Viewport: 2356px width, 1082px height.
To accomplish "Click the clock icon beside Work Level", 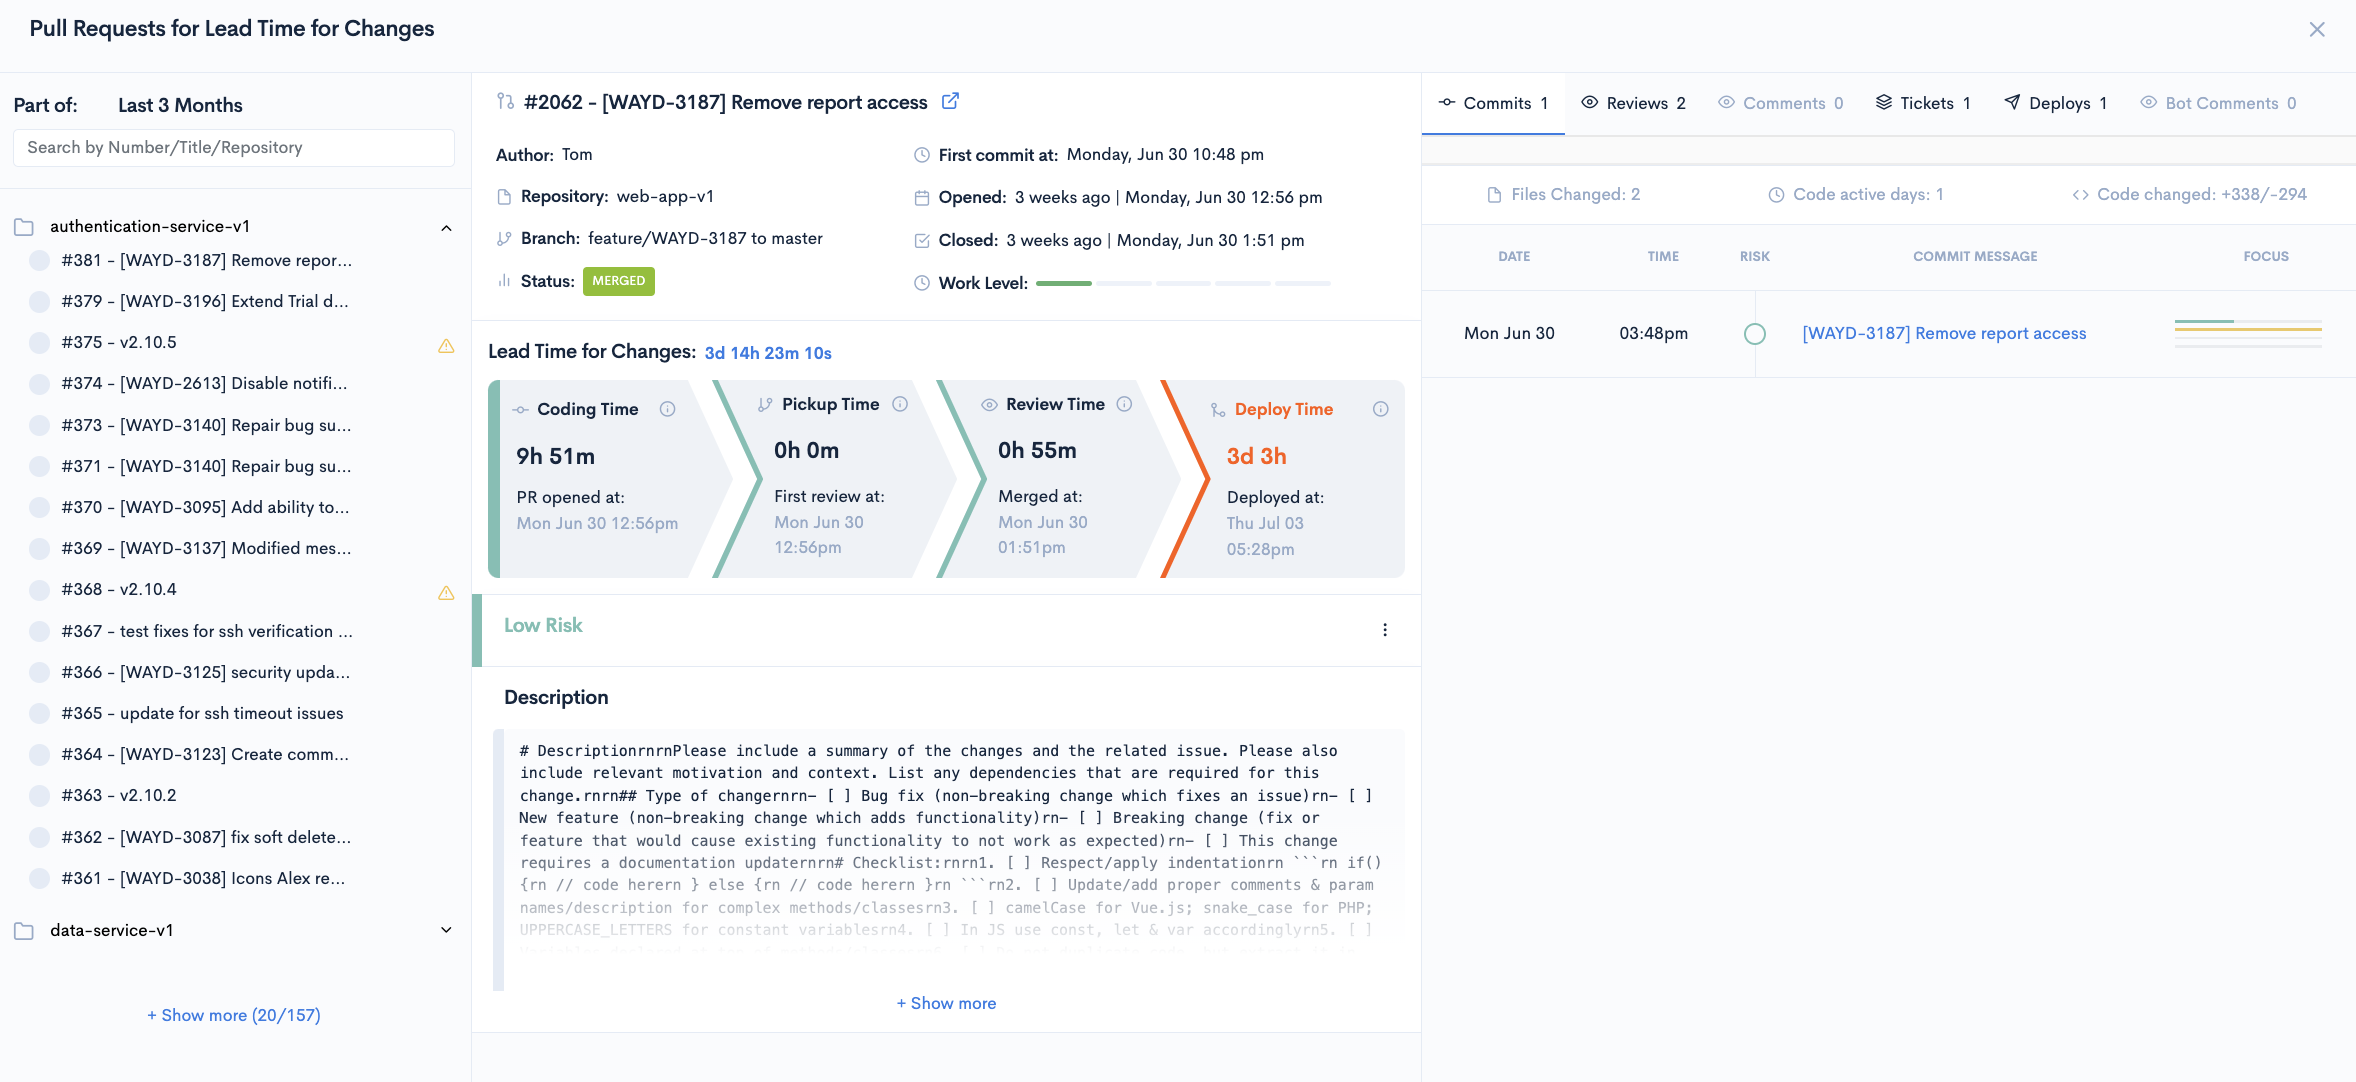I will (x=922, y=283).
